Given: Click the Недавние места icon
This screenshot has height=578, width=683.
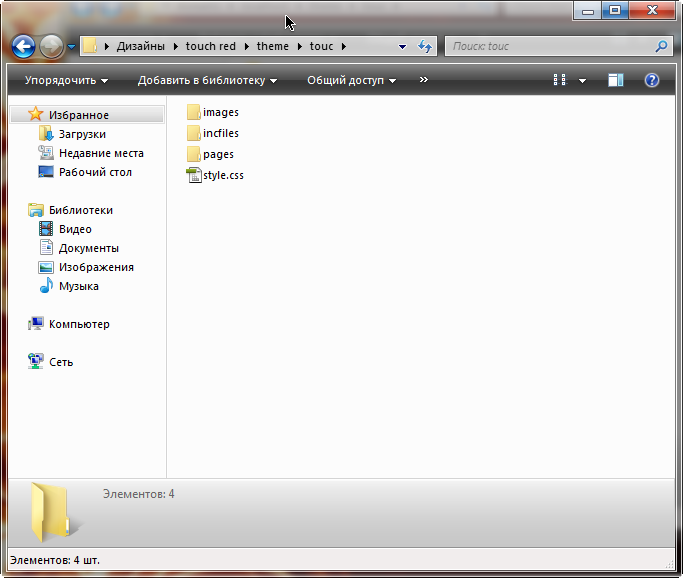Looking at the screenshot, I should 46,153.
